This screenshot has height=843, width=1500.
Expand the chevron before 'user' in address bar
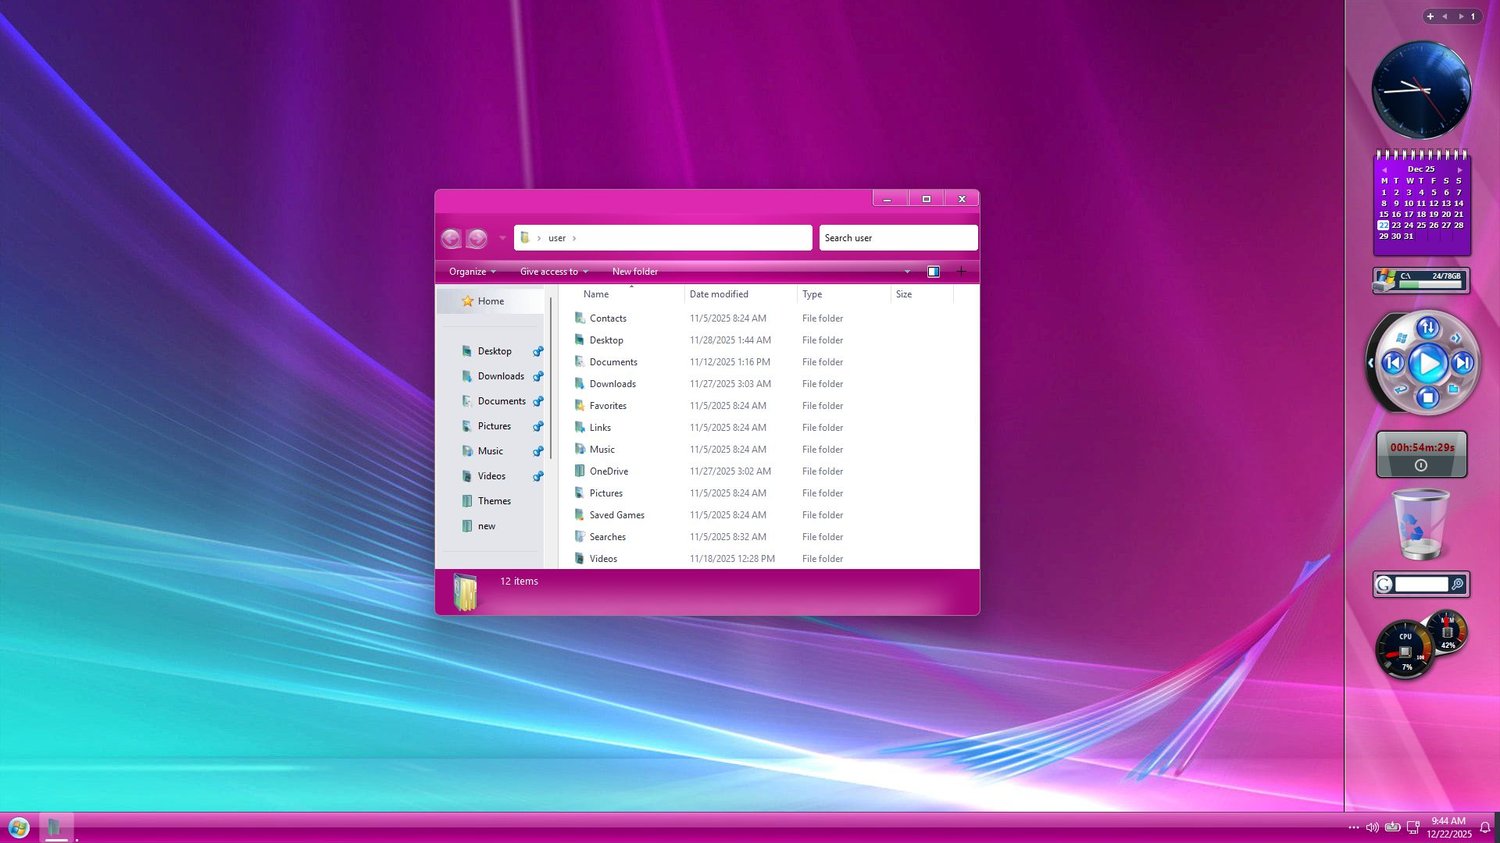(539, 238)
